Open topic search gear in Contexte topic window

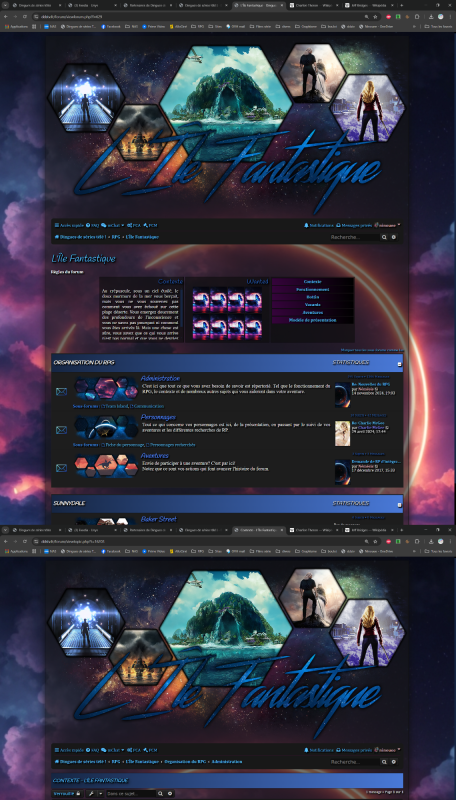(x=170, y=793)
